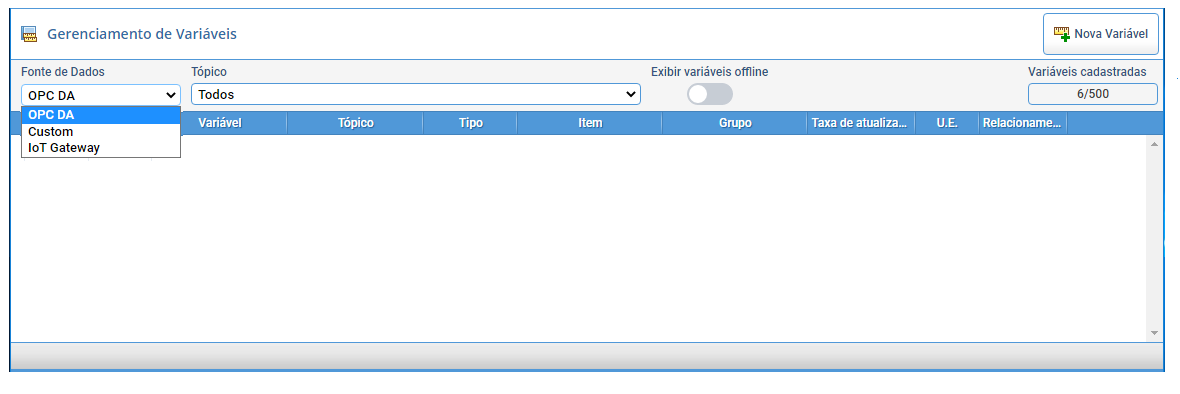Sort by Variável column header
1180x394 pixels.
(x=220, y=123)
